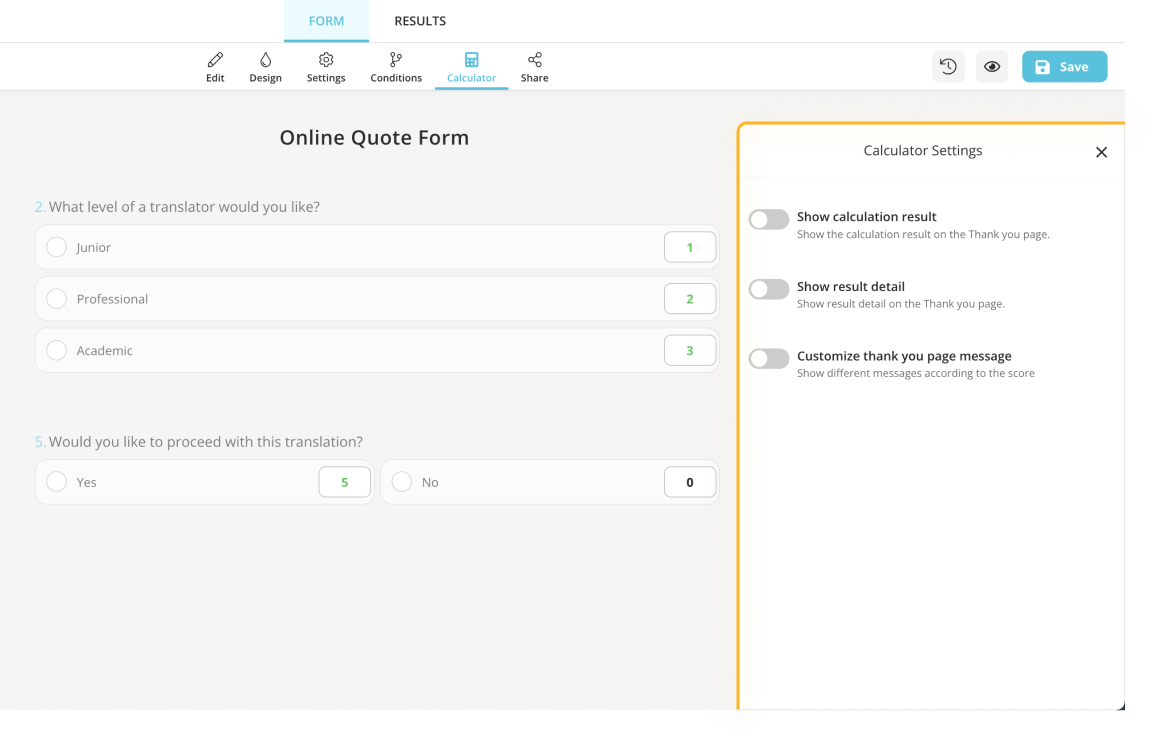Switch to the FORM tab
This screenshot has width=1160, height=746.
tap(326, 21)
